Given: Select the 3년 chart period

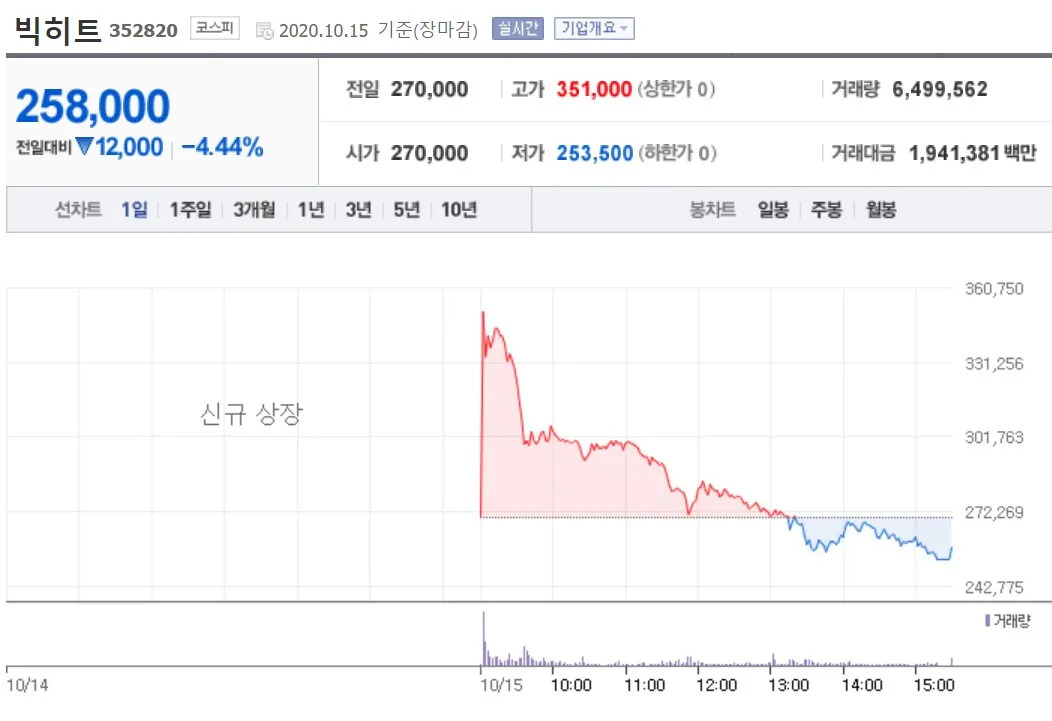Looking at the screenshot, I should point(358,210).
